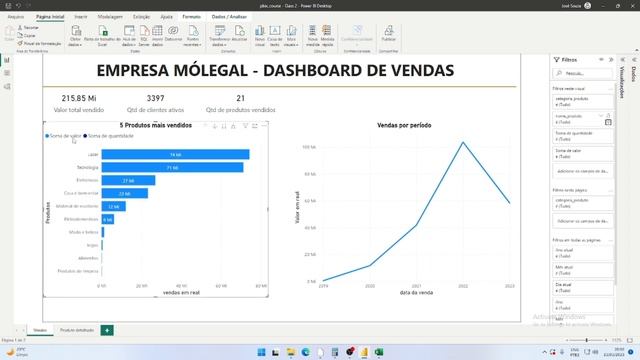This screenshot has width=640, height=360.
Task: Open the Modelagem ribbon tab
Action: tap(110, 17)
